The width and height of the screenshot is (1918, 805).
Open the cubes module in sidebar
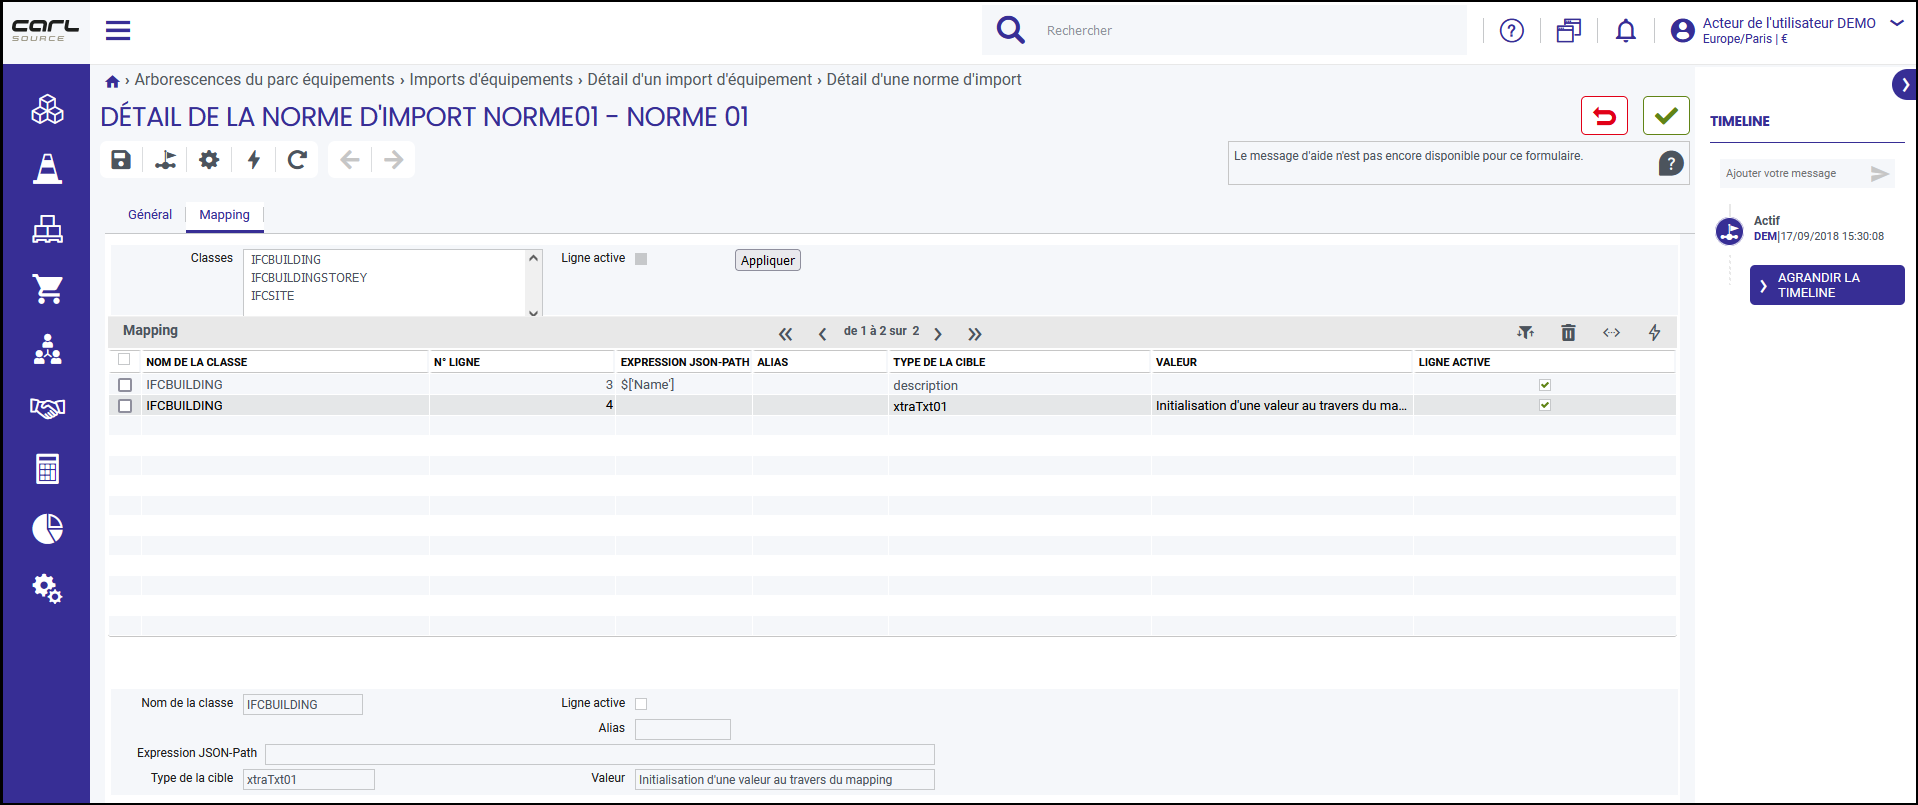(47, 109)
